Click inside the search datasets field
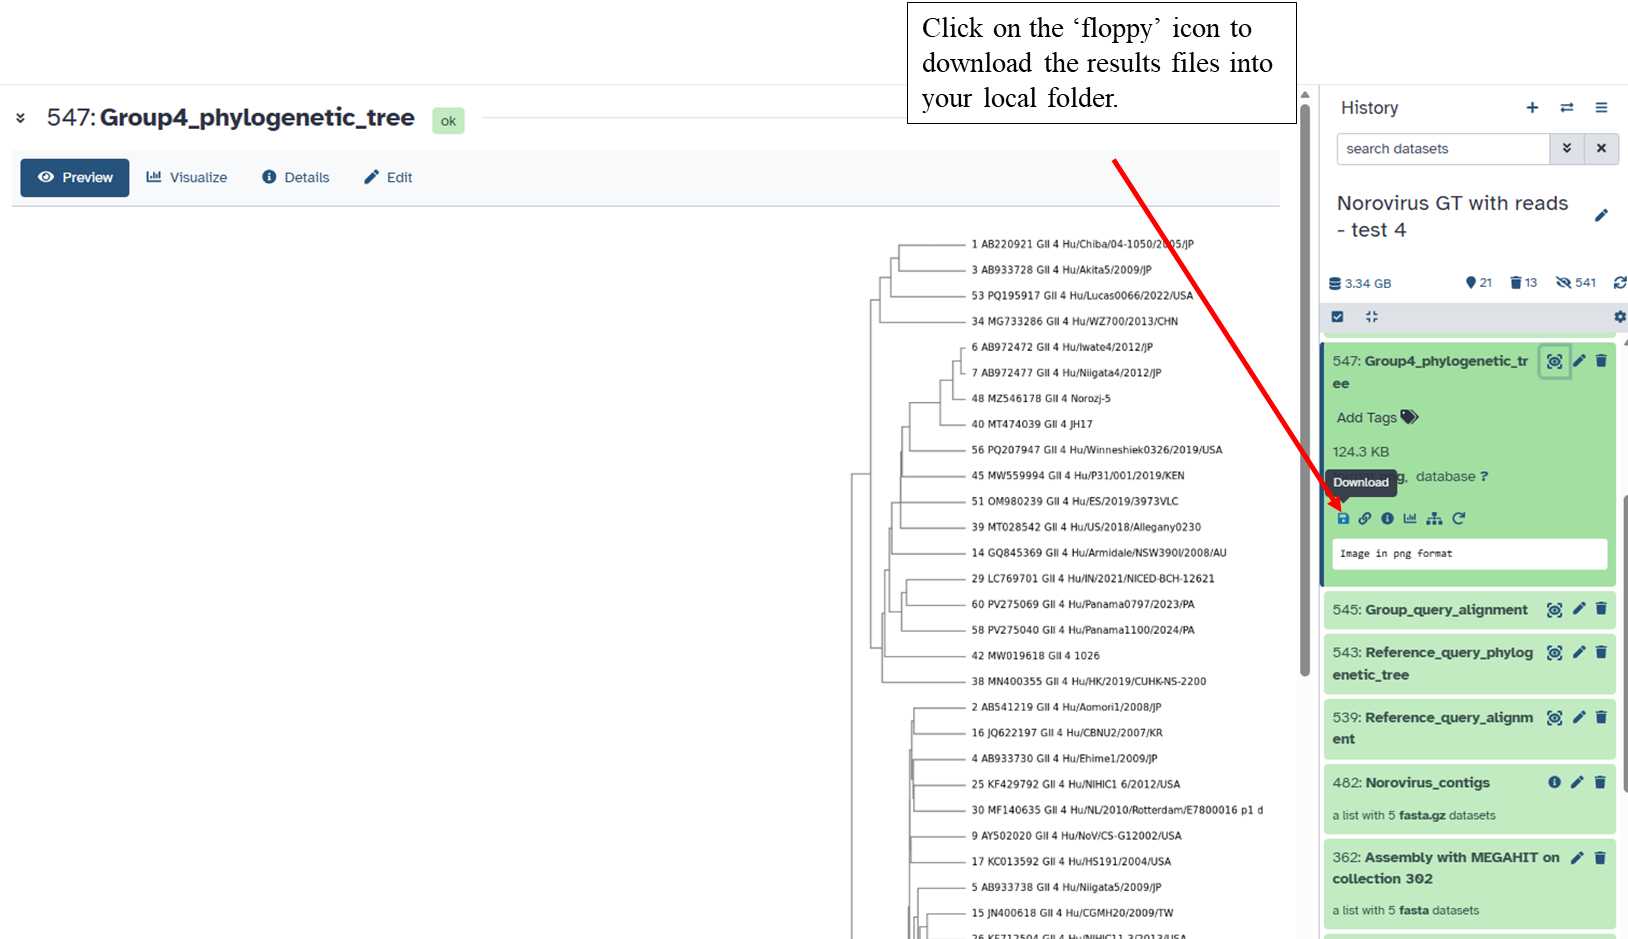This screenshot has height=939, width=1628. (x=1442, y=149)
